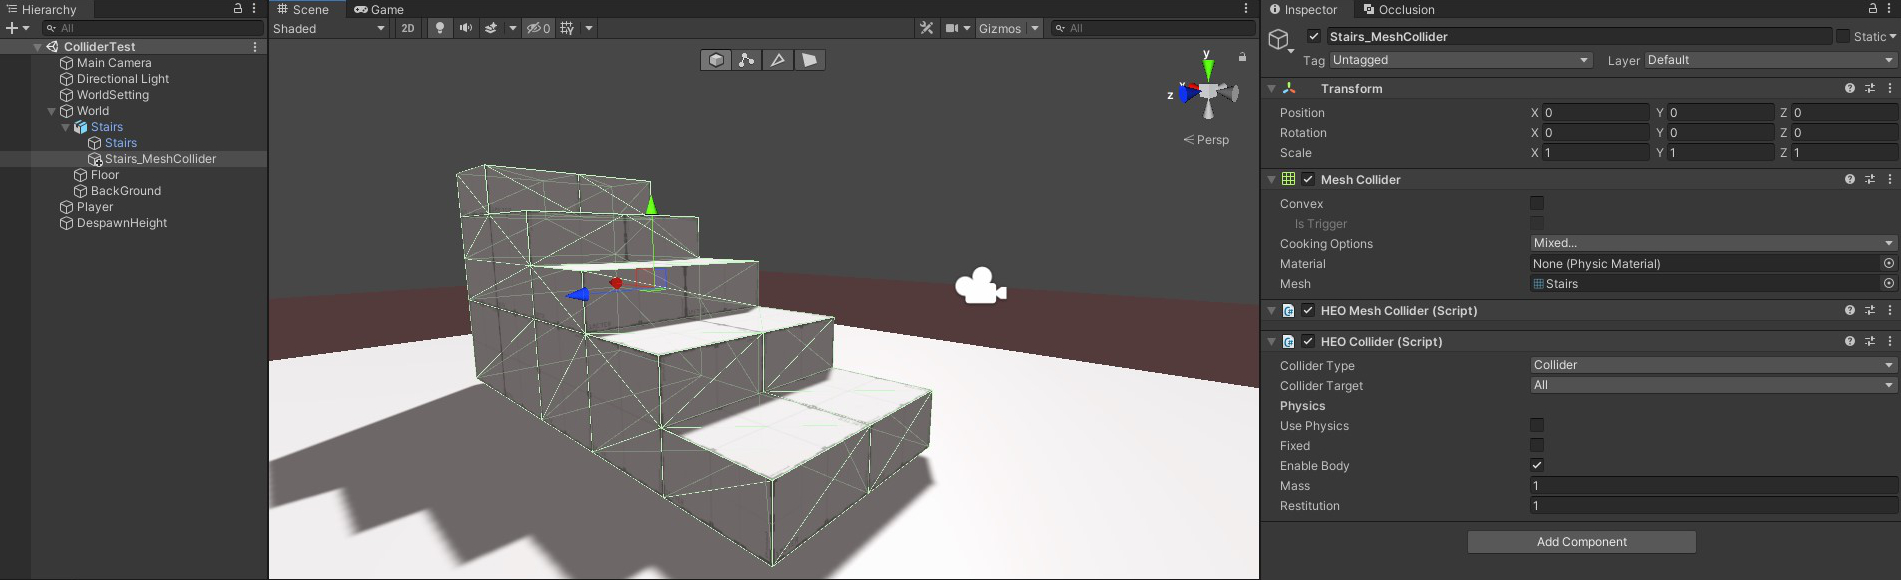The height and width of the screenshot is (580, 1901).
Task: Open the Collider Type dropdown
Action: 1713,365
